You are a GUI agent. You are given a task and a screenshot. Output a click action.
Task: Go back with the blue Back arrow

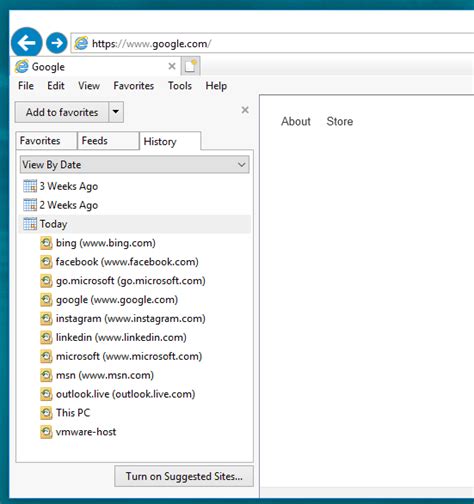point(27,43)
